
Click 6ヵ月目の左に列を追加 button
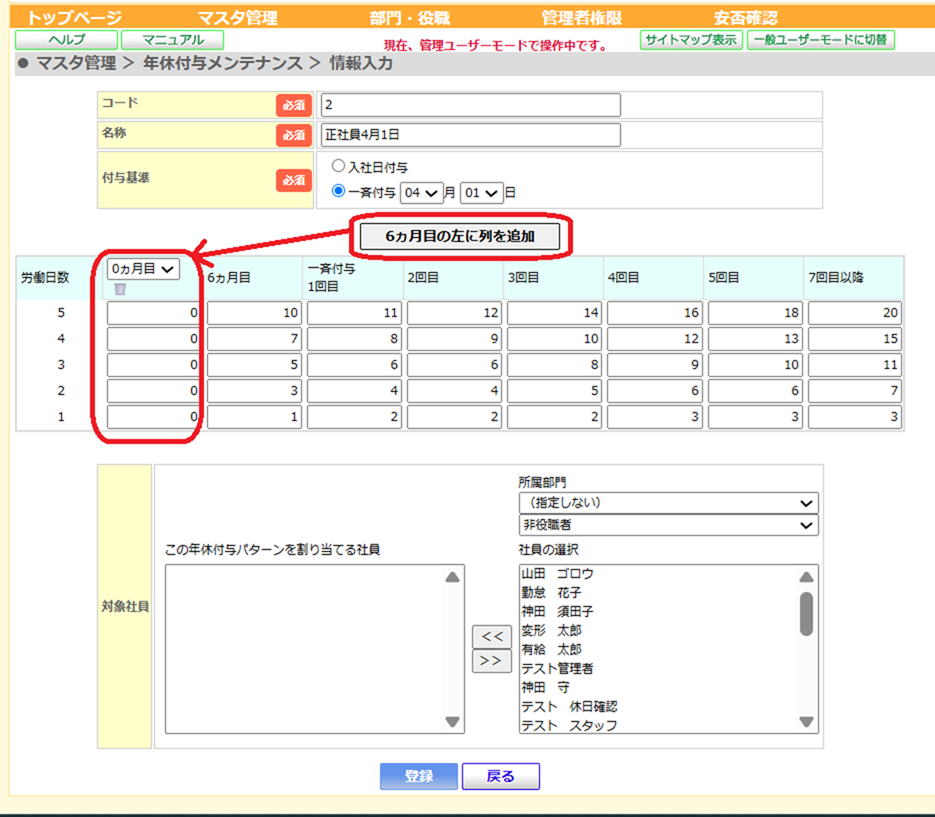460,237
